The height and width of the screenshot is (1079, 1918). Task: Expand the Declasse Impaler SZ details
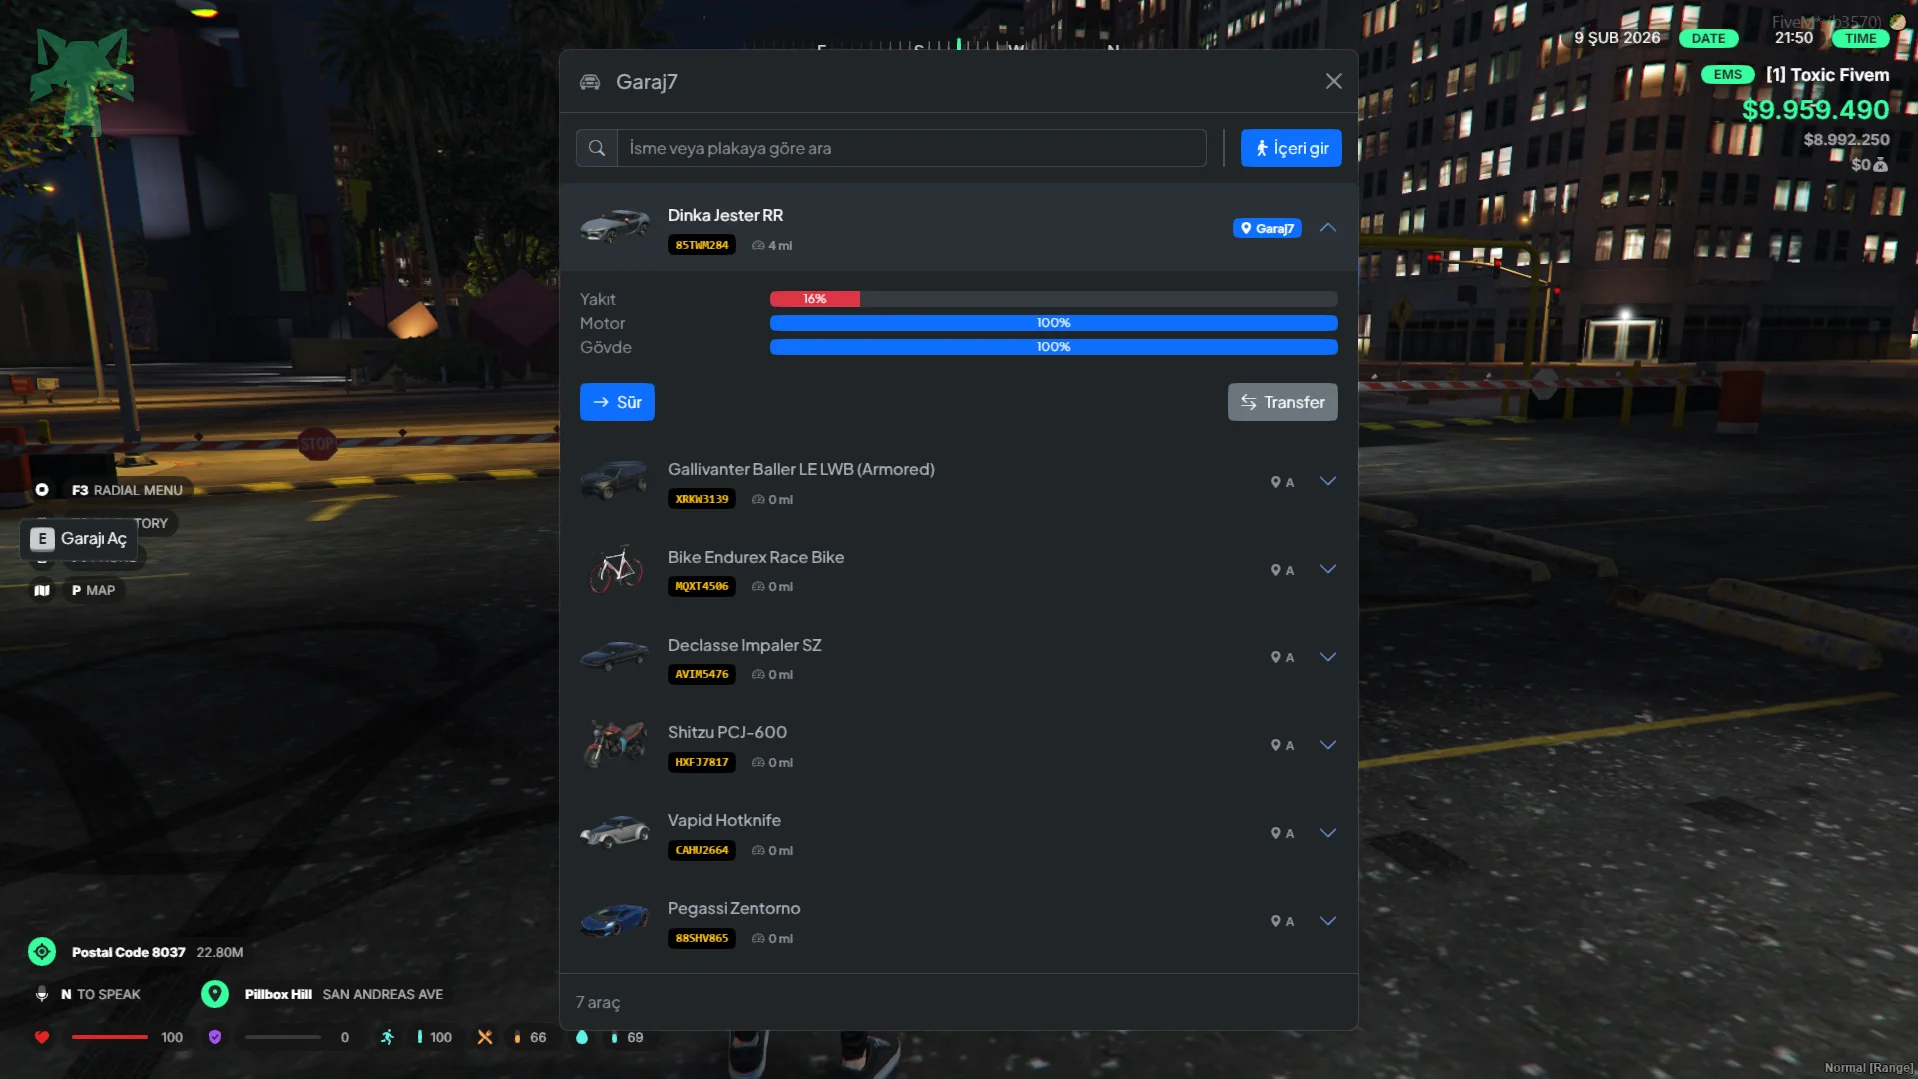click(1328, 657)
